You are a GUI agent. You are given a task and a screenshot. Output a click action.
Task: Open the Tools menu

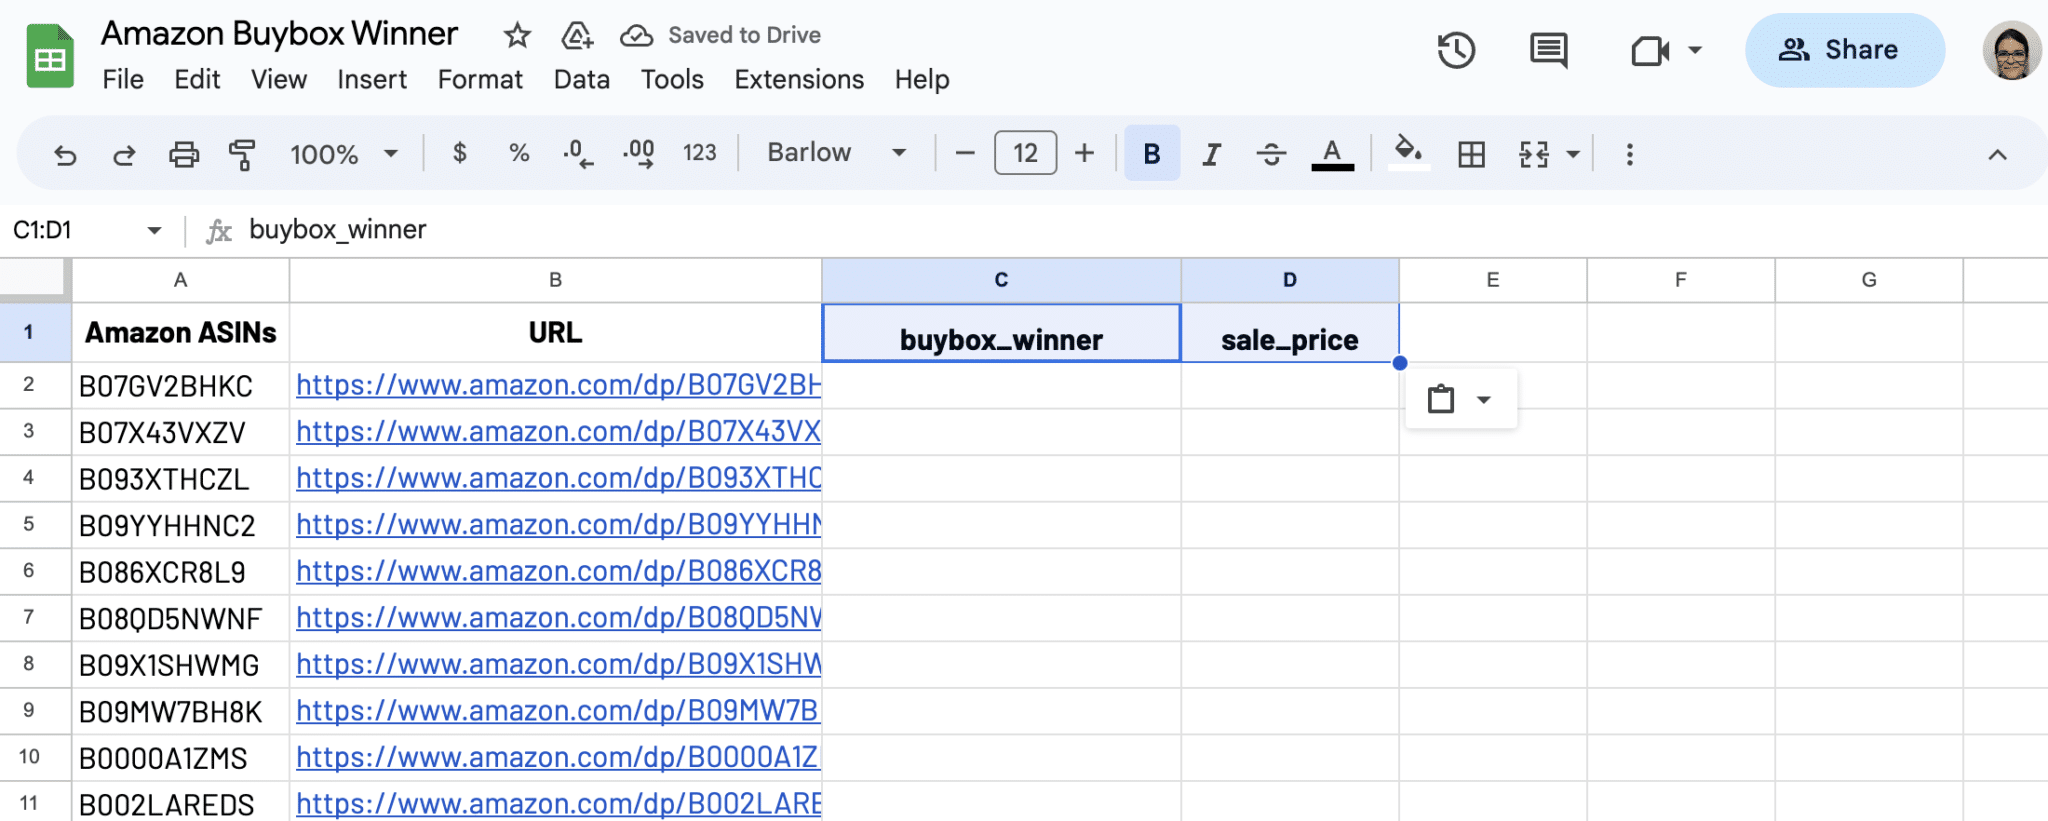[x=672, y=79]
